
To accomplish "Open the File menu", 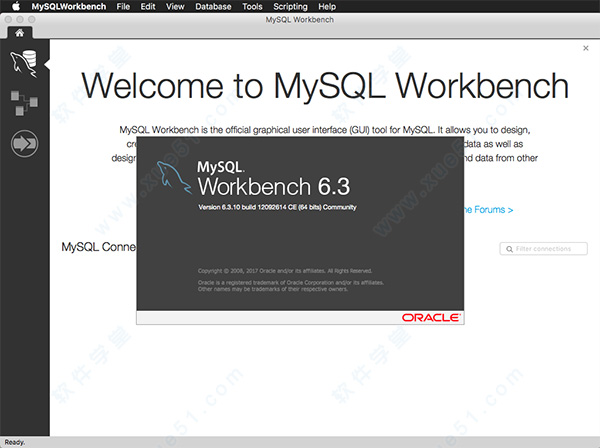I will point(123,6).
